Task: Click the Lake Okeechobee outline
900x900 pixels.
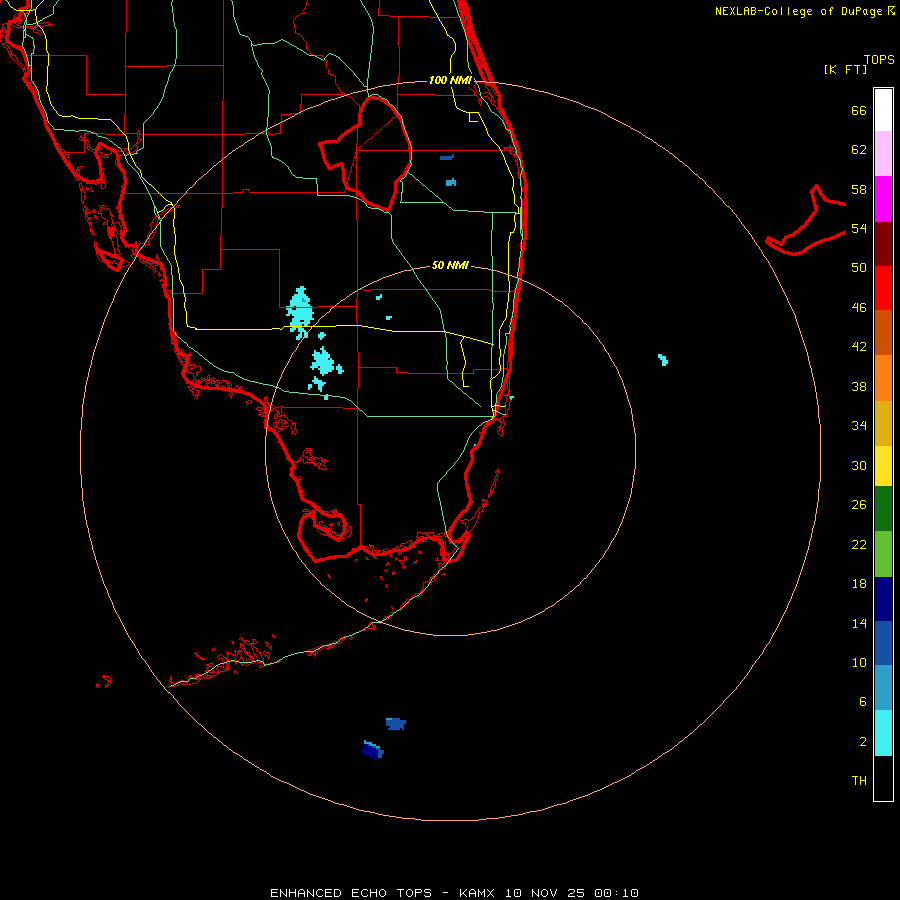Action: coord(366,152)
